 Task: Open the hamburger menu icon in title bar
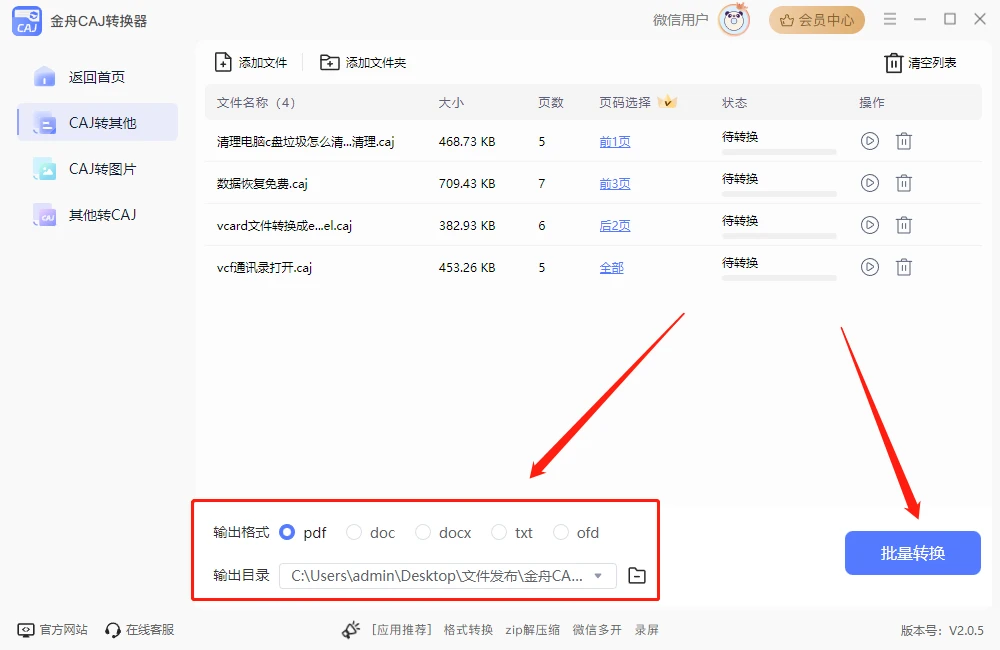pos(890,20)
